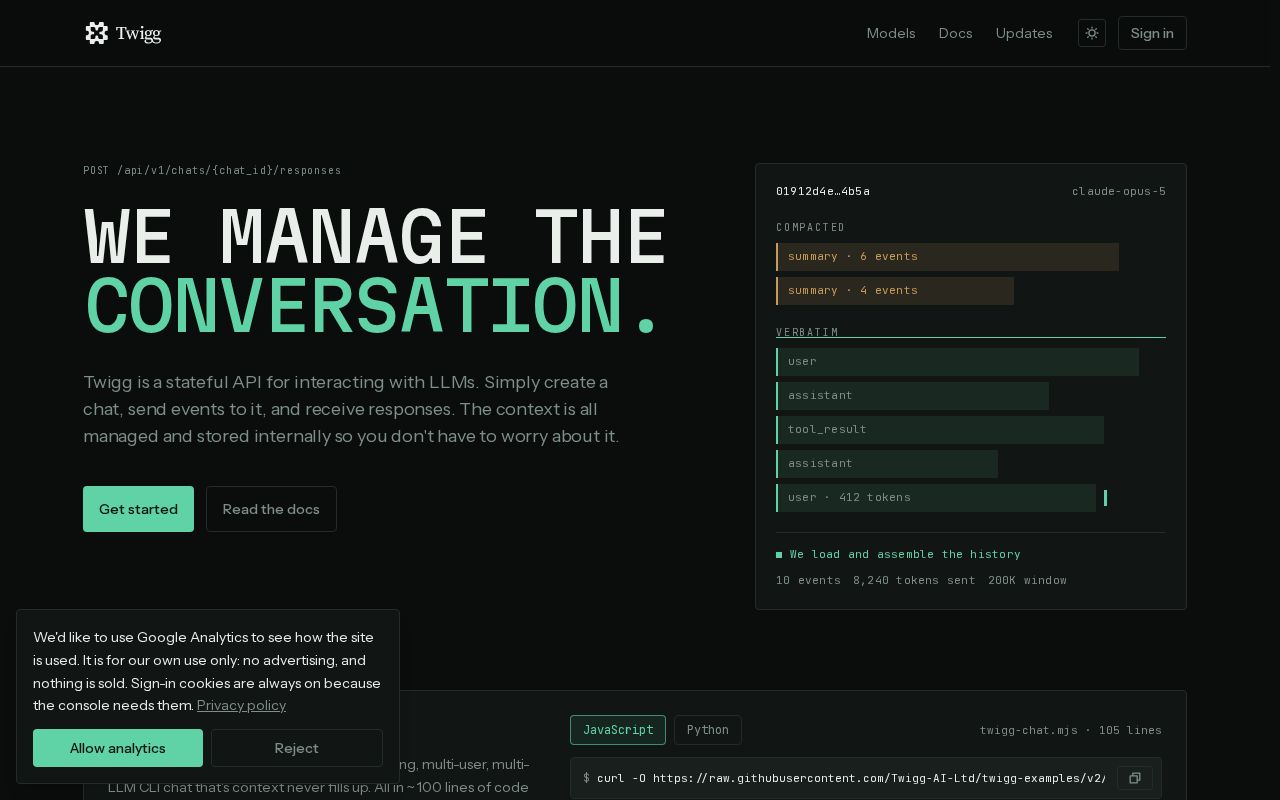This screenshot has width=1280, height=800.
Task: Click the Twigg wordmark text
Action: pos(138,33)
